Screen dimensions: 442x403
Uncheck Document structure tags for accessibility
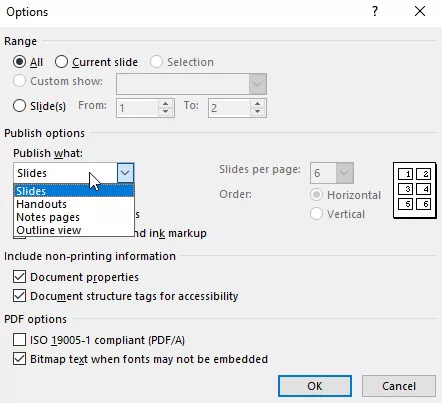[x=19, y=296]
